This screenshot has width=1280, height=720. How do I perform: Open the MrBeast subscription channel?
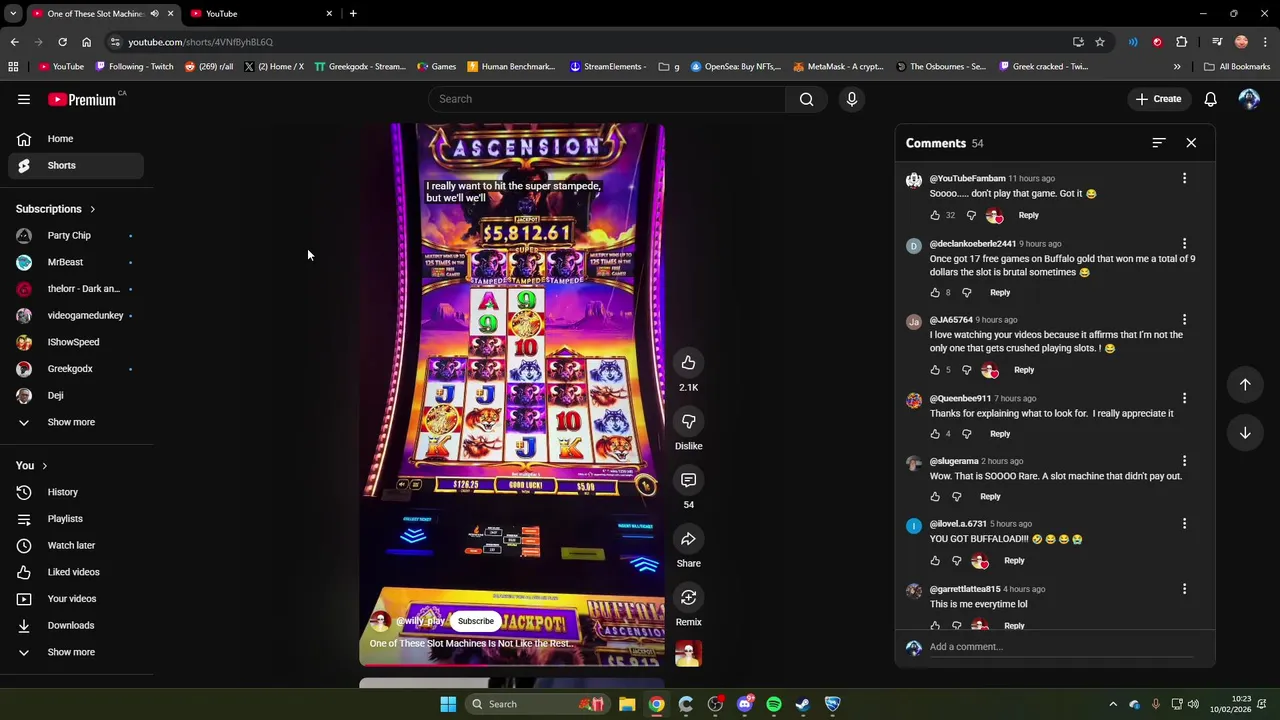pyautogui.click(x=76, y=262)
